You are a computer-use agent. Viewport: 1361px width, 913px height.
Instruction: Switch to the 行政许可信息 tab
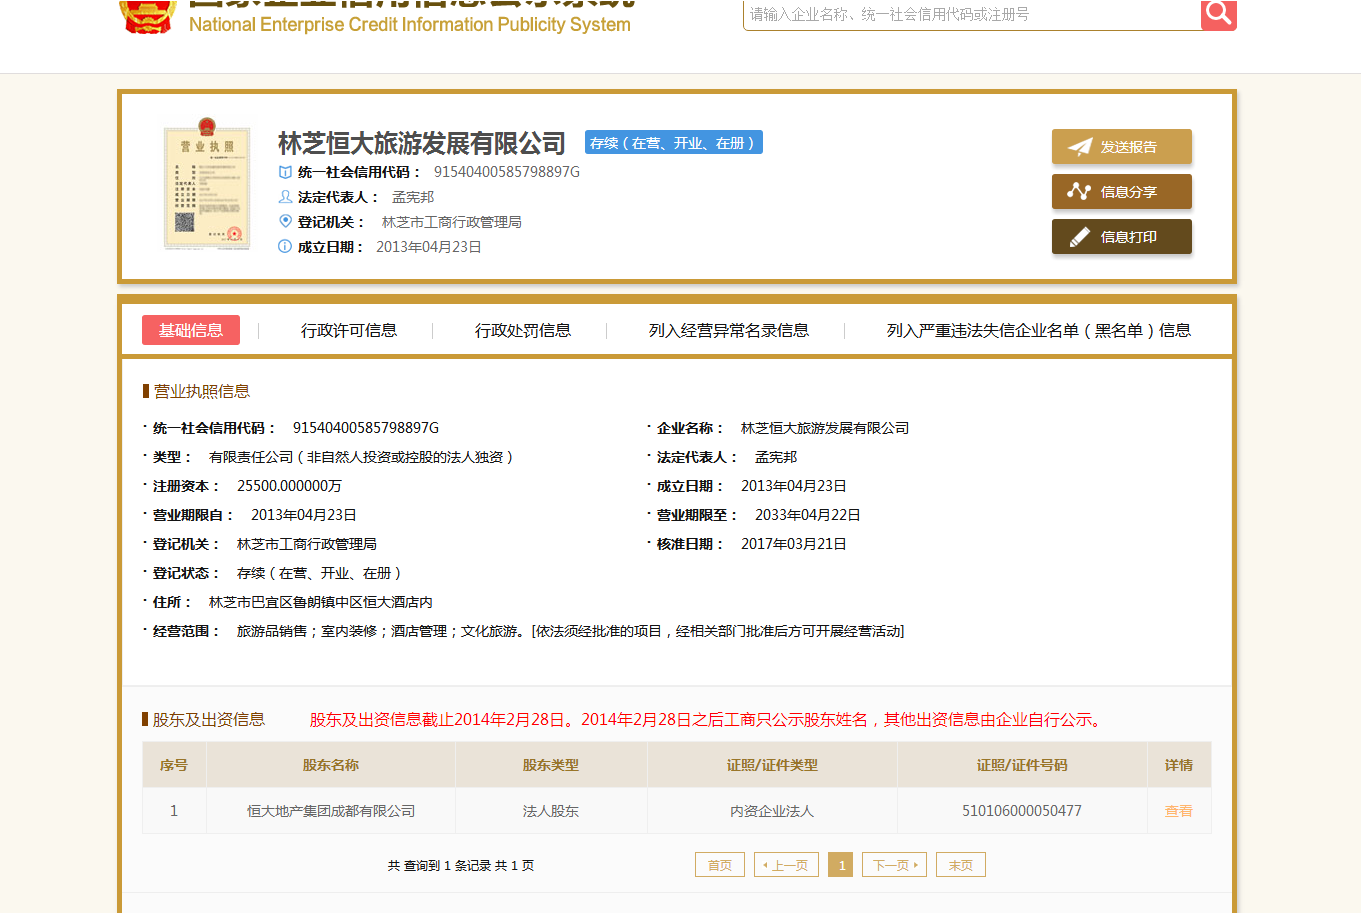pos(349,330)
